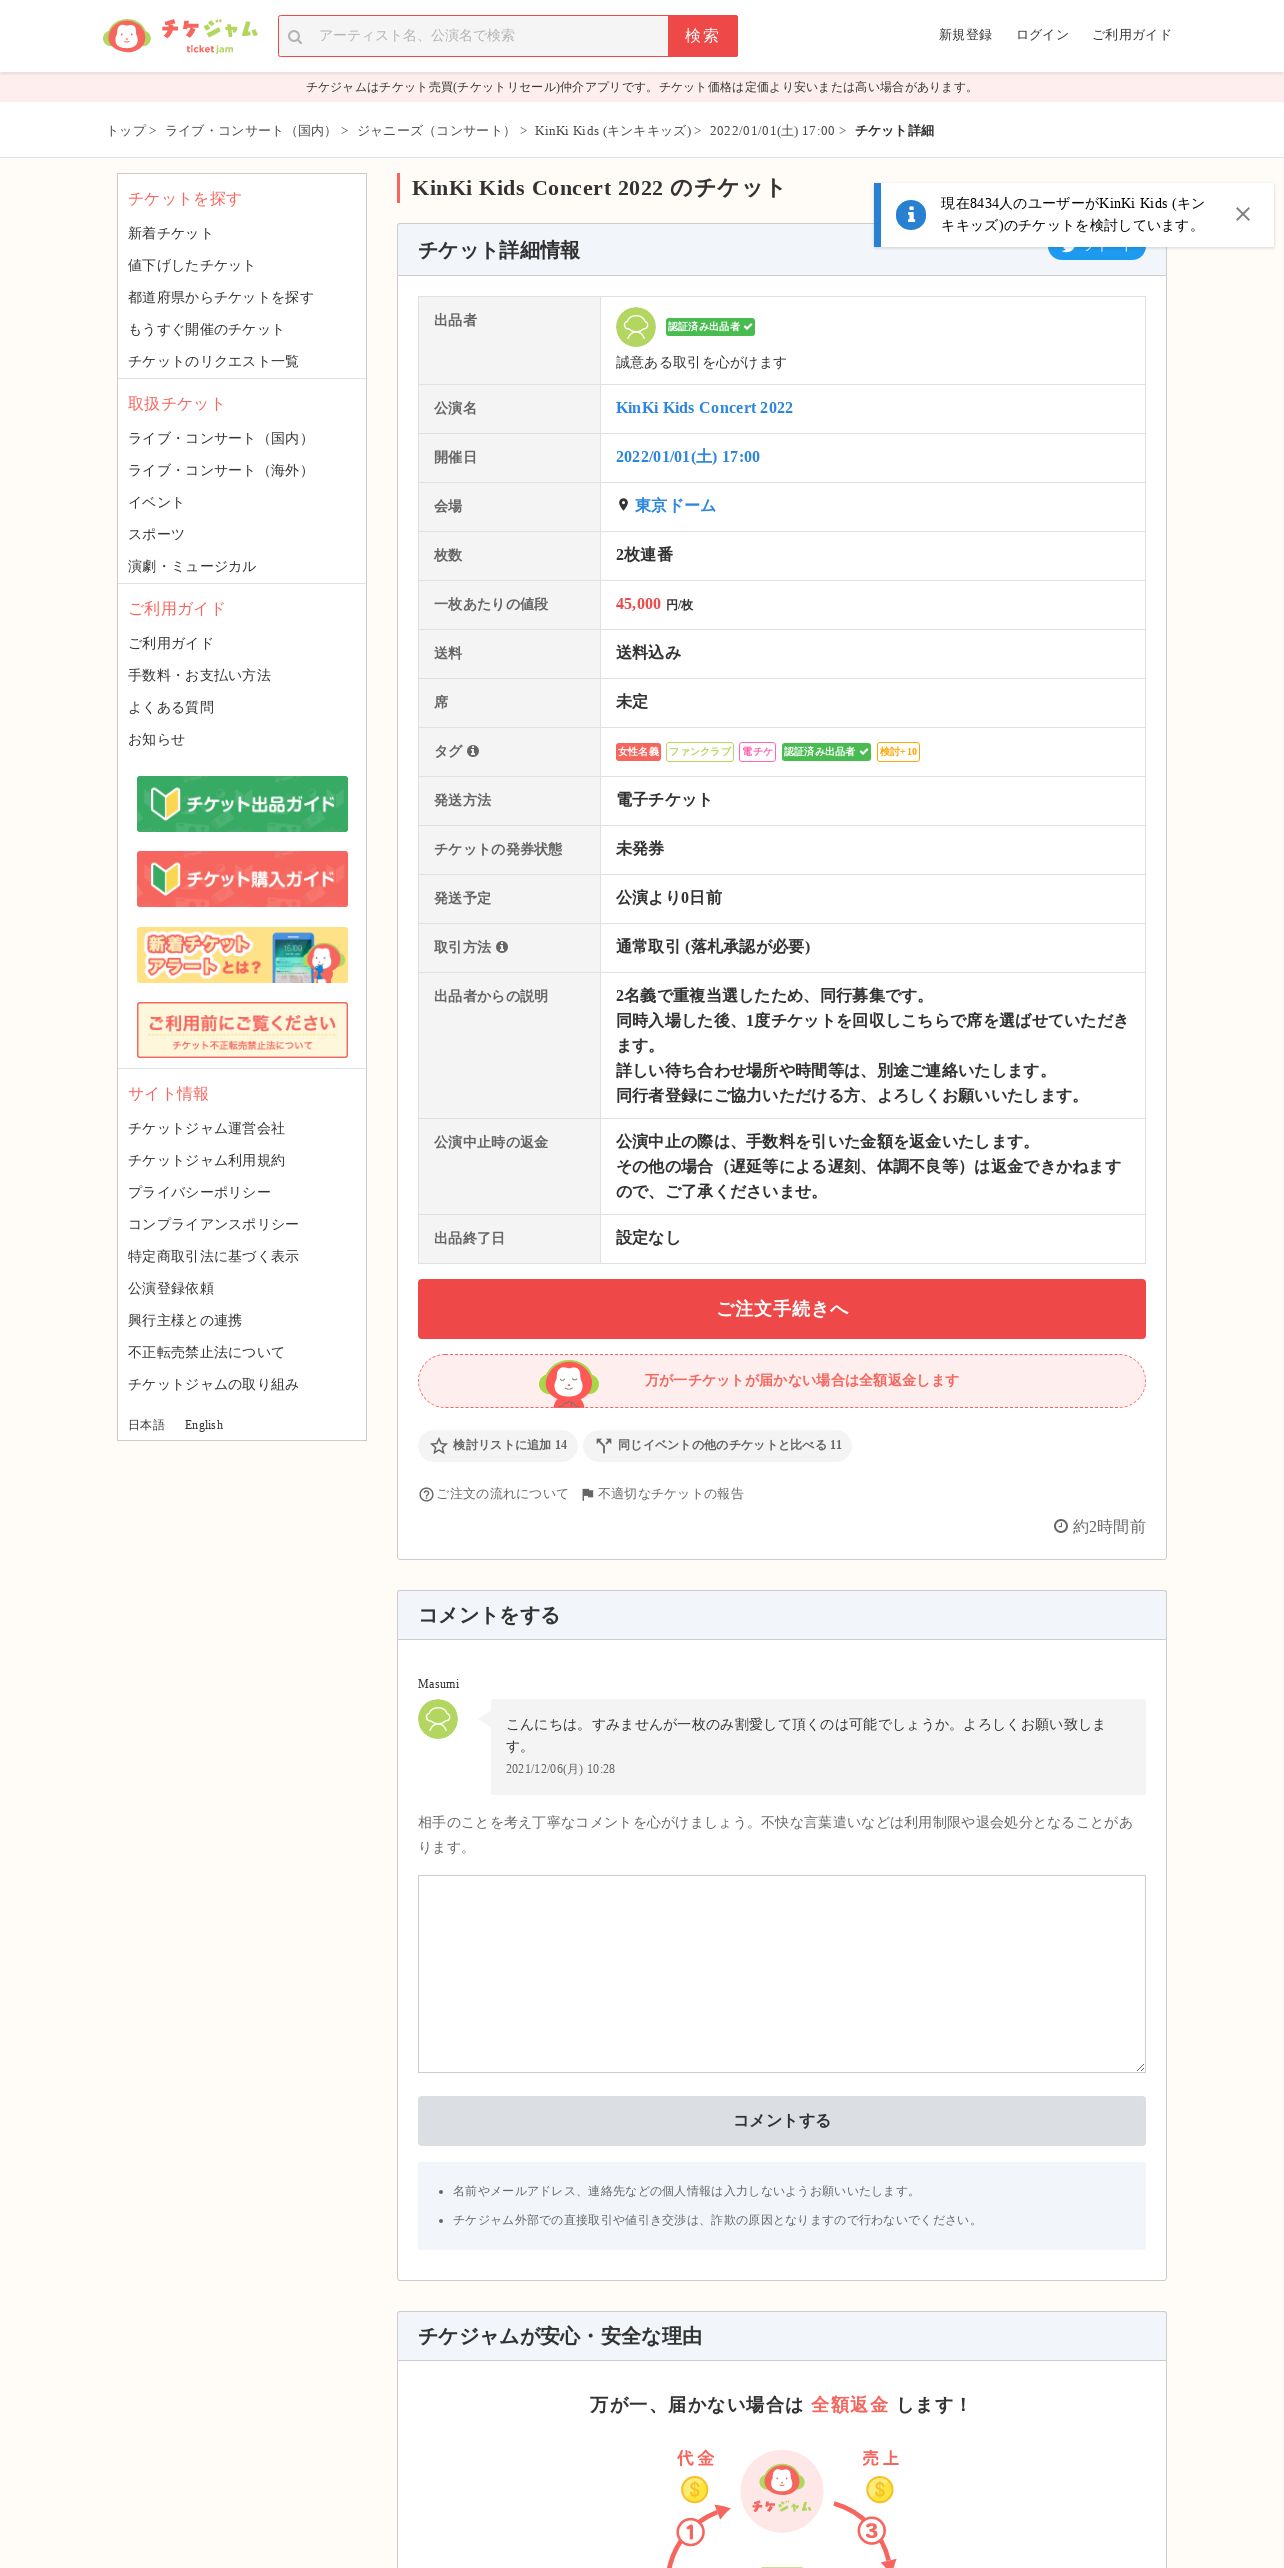The image size is (1284, 2568).
Task: Open 手数料・お支払い方法 link
Action: point(199,675)
